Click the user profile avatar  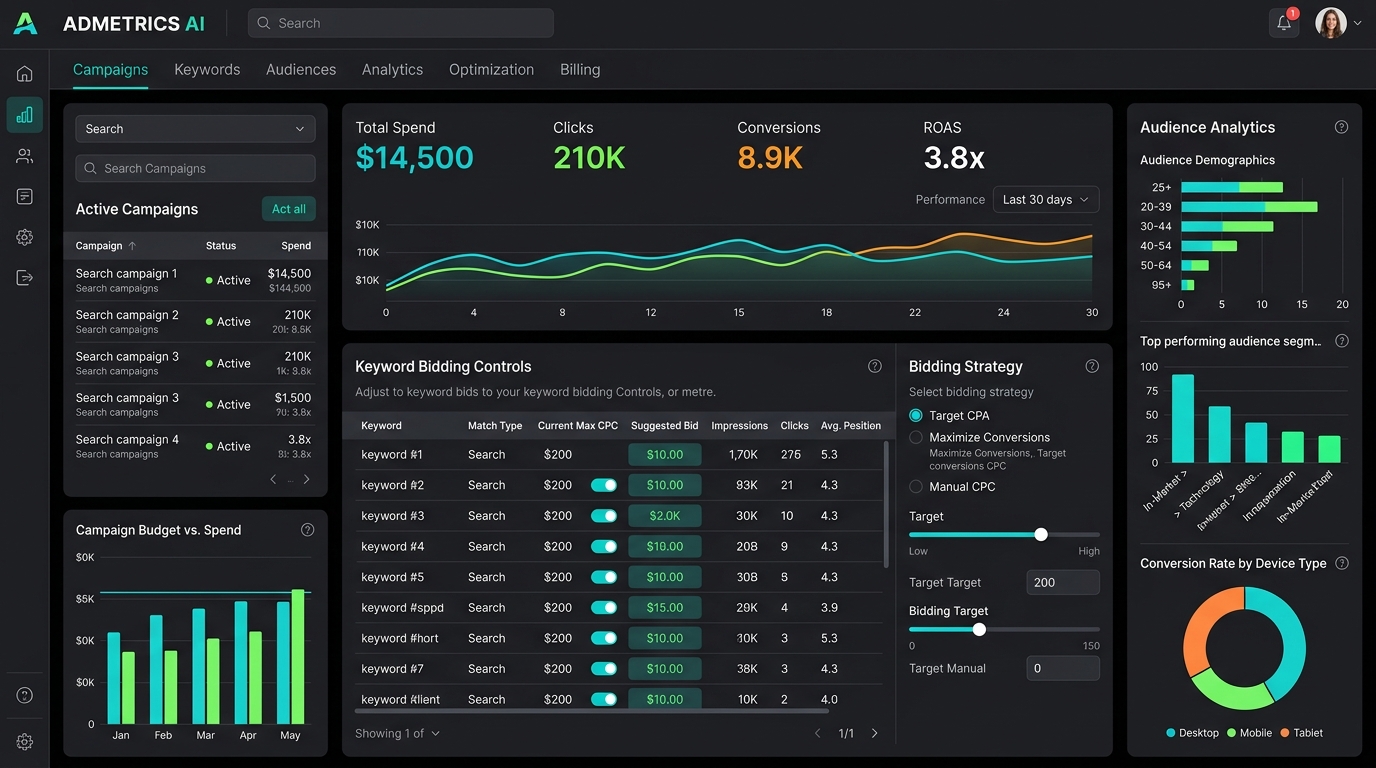1331,23
